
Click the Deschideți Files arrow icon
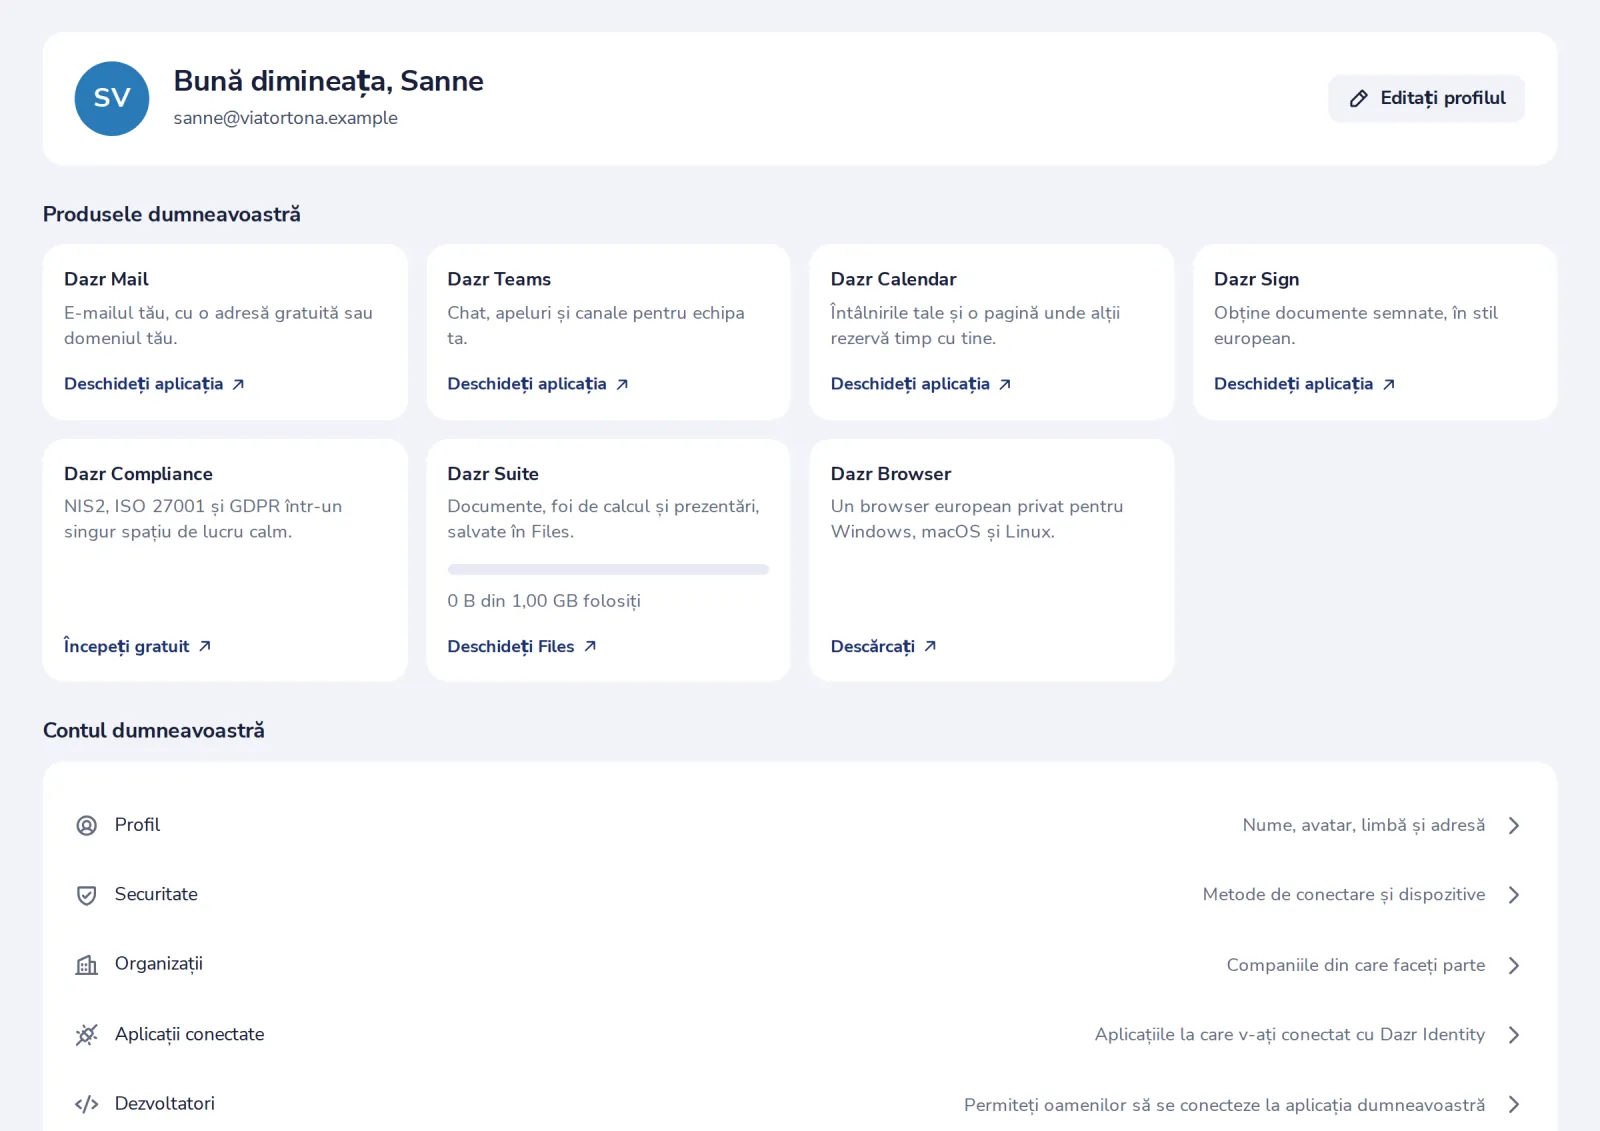[x=590, y=646]
